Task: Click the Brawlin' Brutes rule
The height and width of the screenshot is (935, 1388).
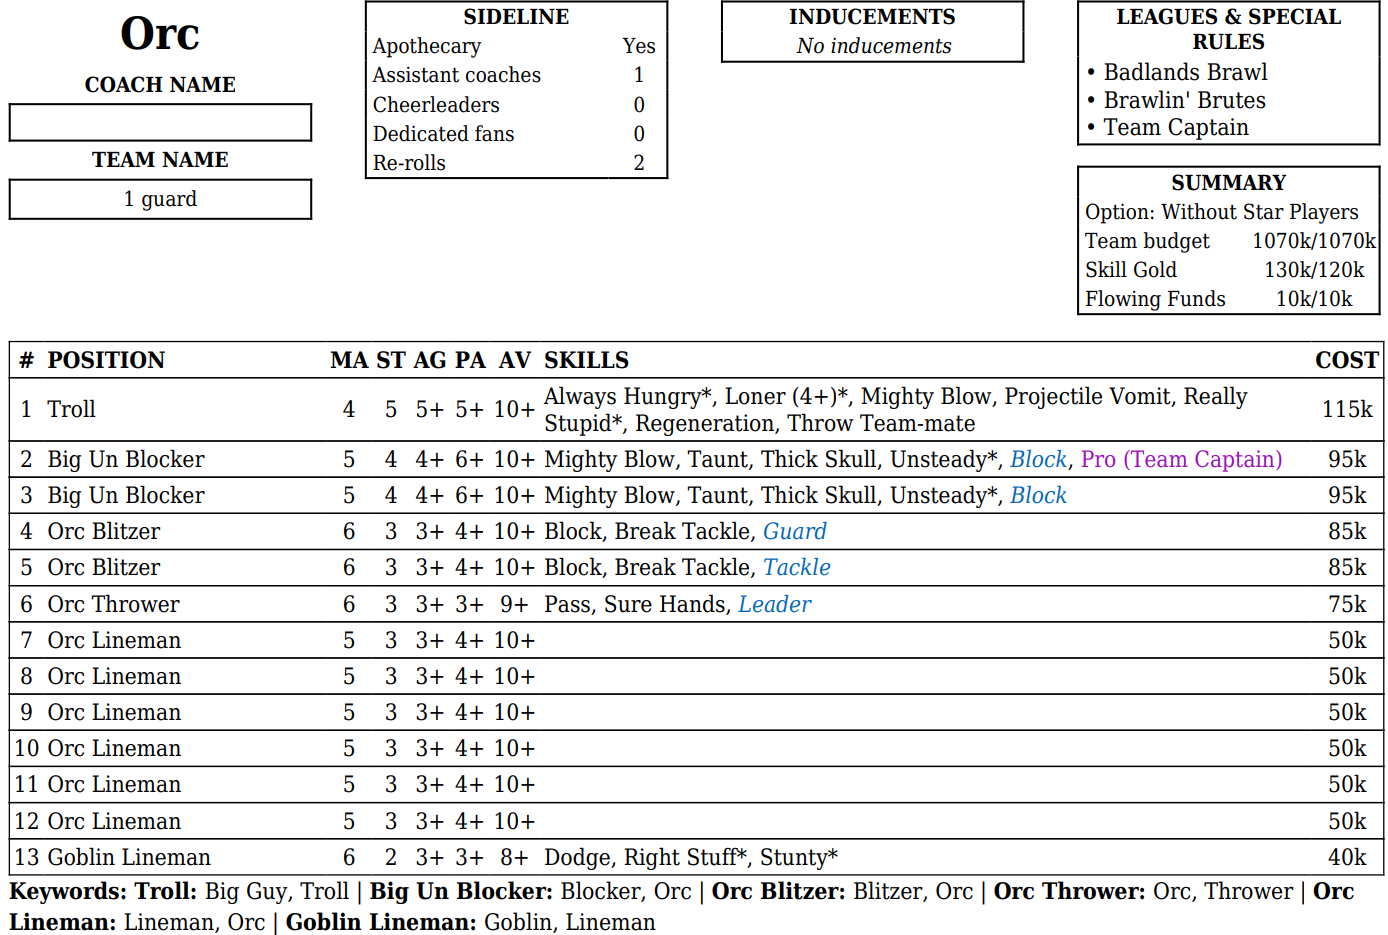Action: point(1184,100)
